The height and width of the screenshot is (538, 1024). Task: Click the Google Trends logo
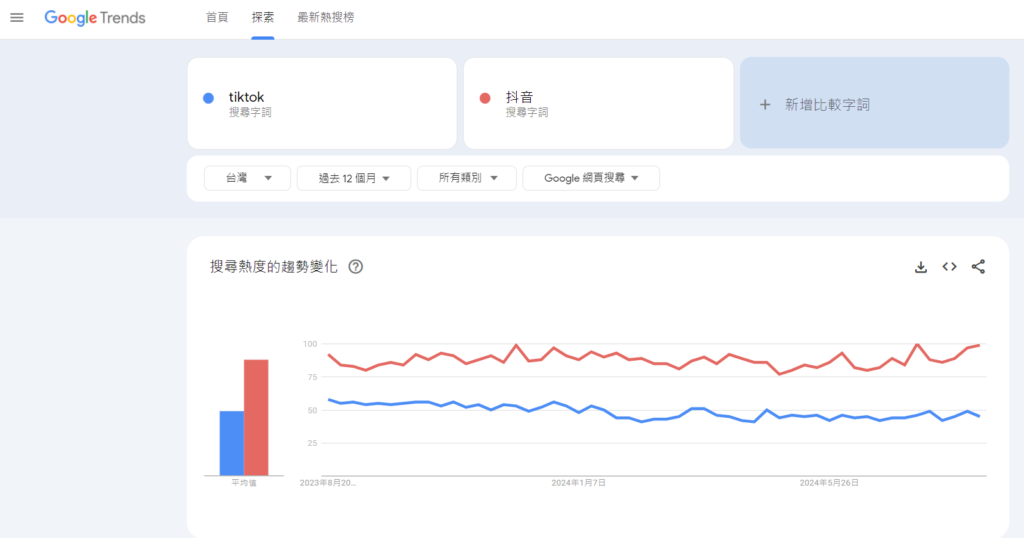[x=95, y=18]
